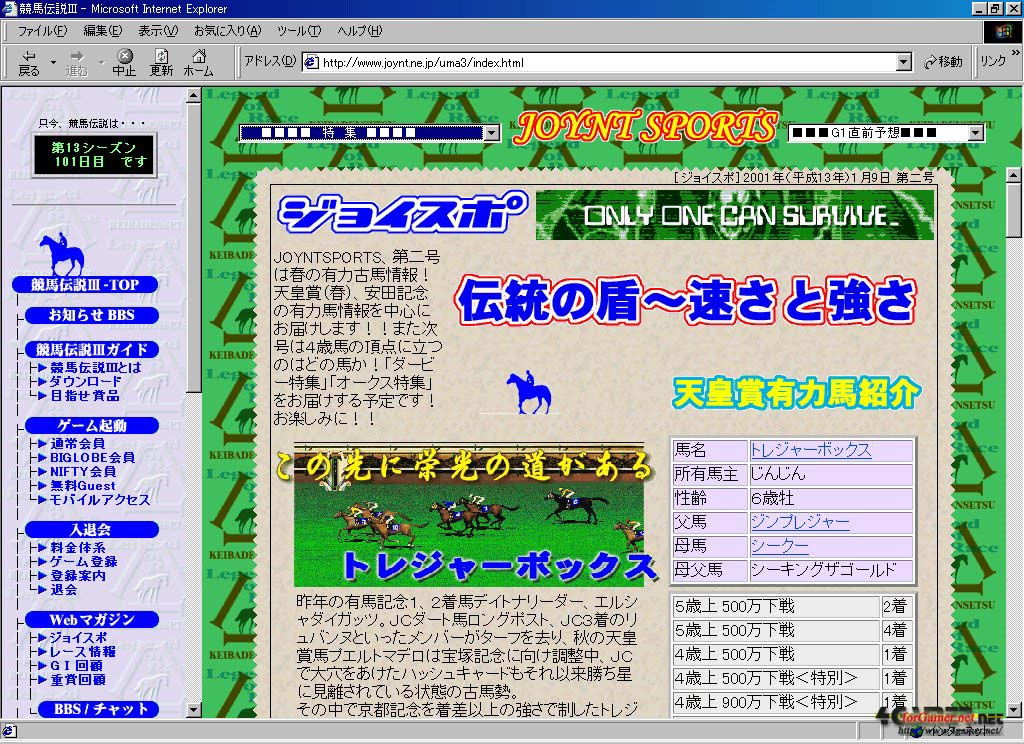
Task: Click the Refresh (更新) toolbar icon
Action: pyautogui.click(x=161, y=63)
